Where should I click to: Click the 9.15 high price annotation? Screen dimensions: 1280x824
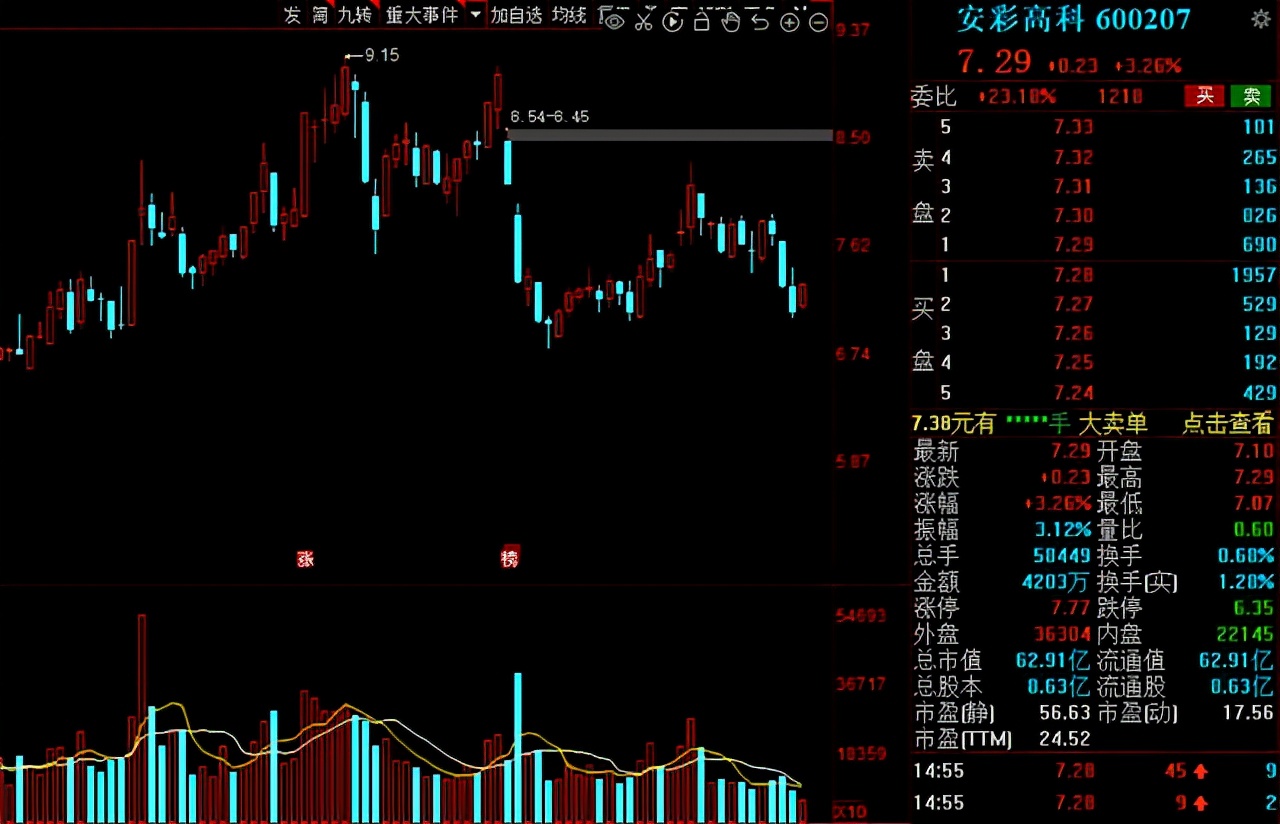(x=381, y=55)
